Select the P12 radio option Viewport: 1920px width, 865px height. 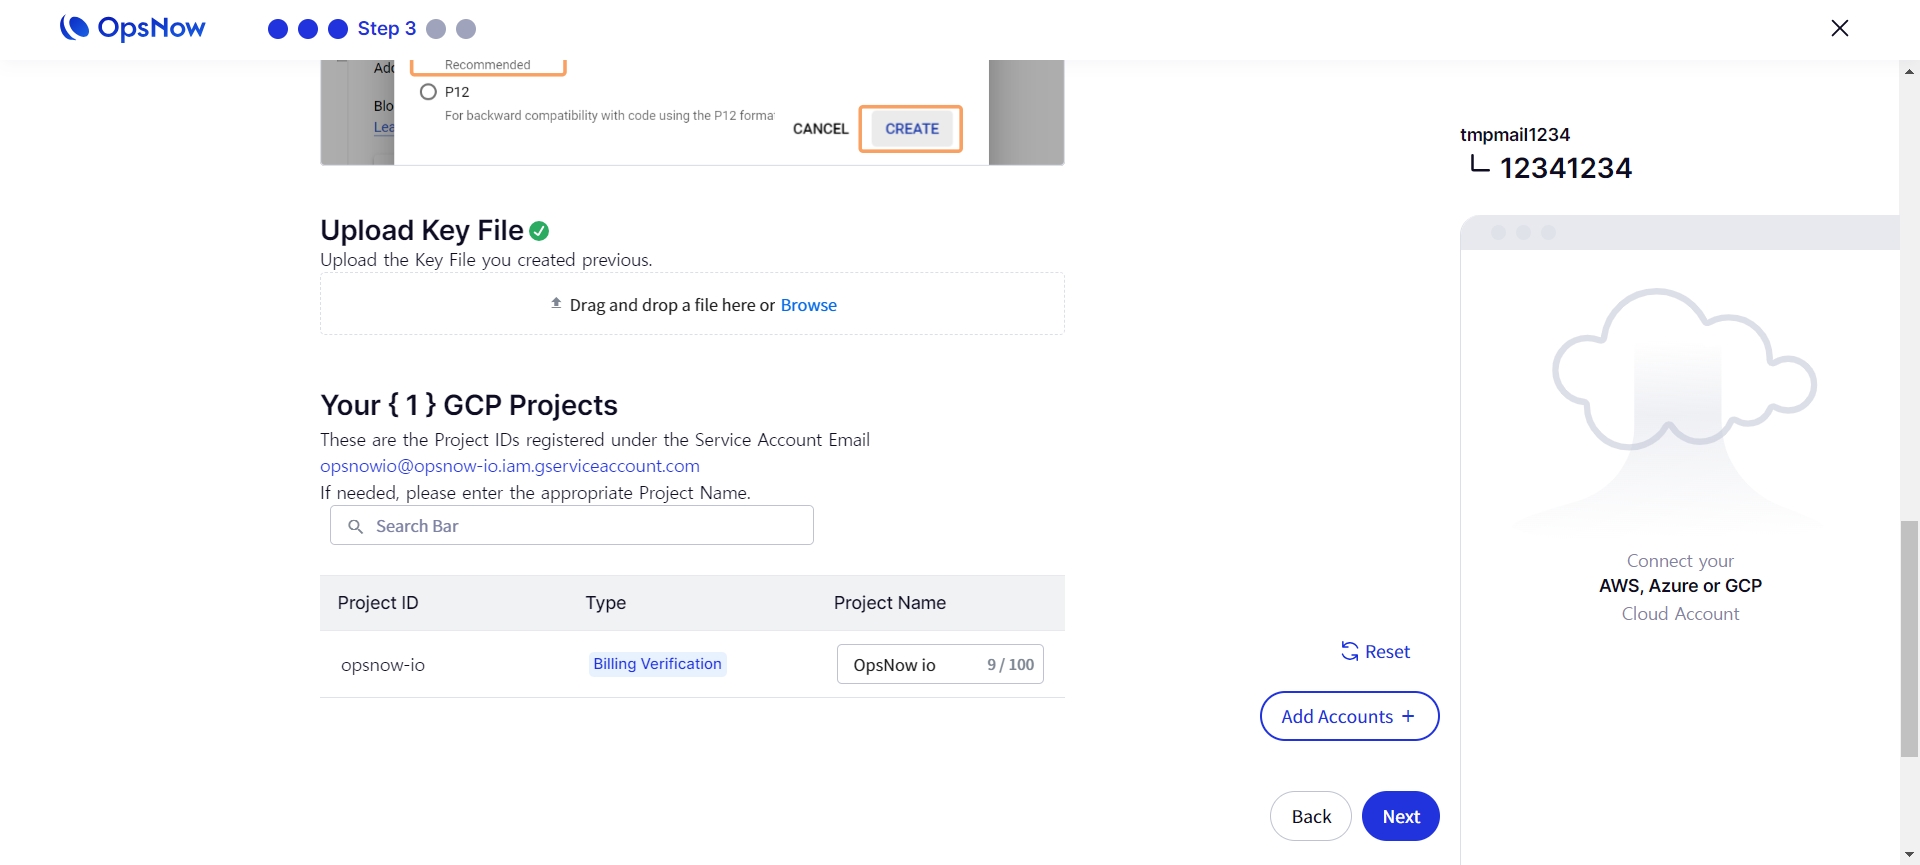coord(429,92)
